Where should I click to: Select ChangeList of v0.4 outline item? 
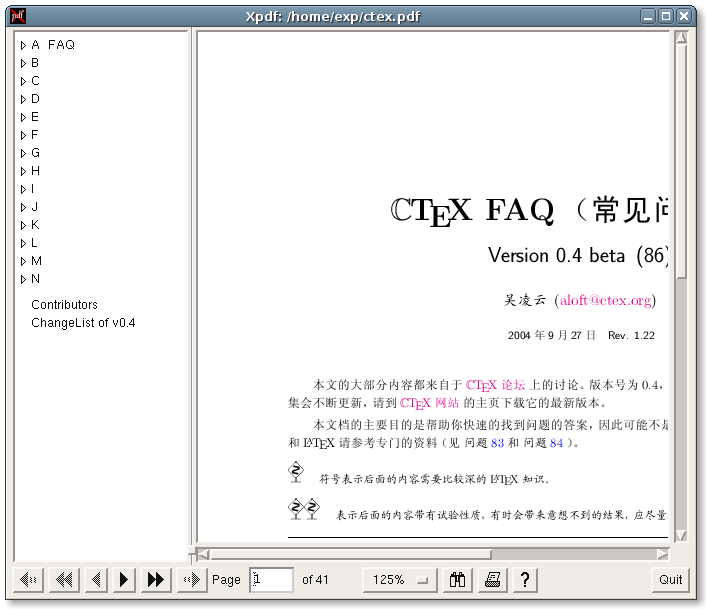[83, 323]
